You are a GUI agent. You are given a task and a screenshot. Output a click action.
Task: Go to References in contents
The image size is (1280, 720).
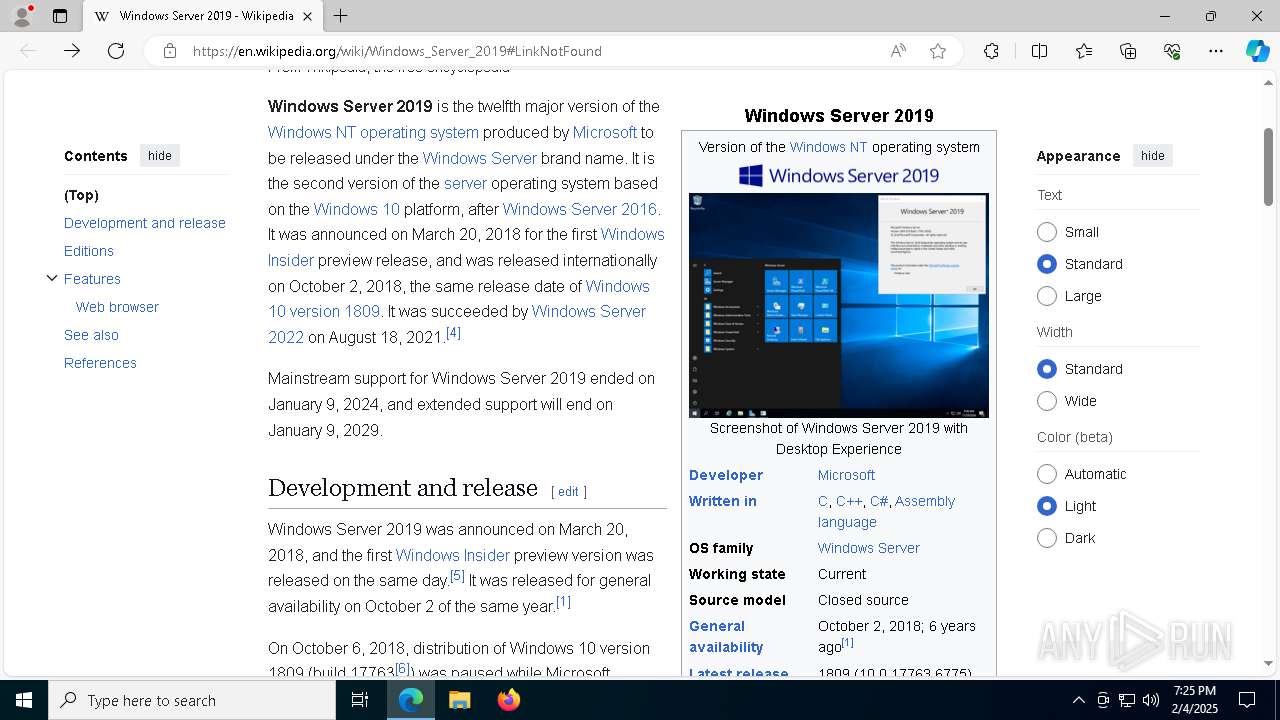pyautogui.click(x=100, y=363)
